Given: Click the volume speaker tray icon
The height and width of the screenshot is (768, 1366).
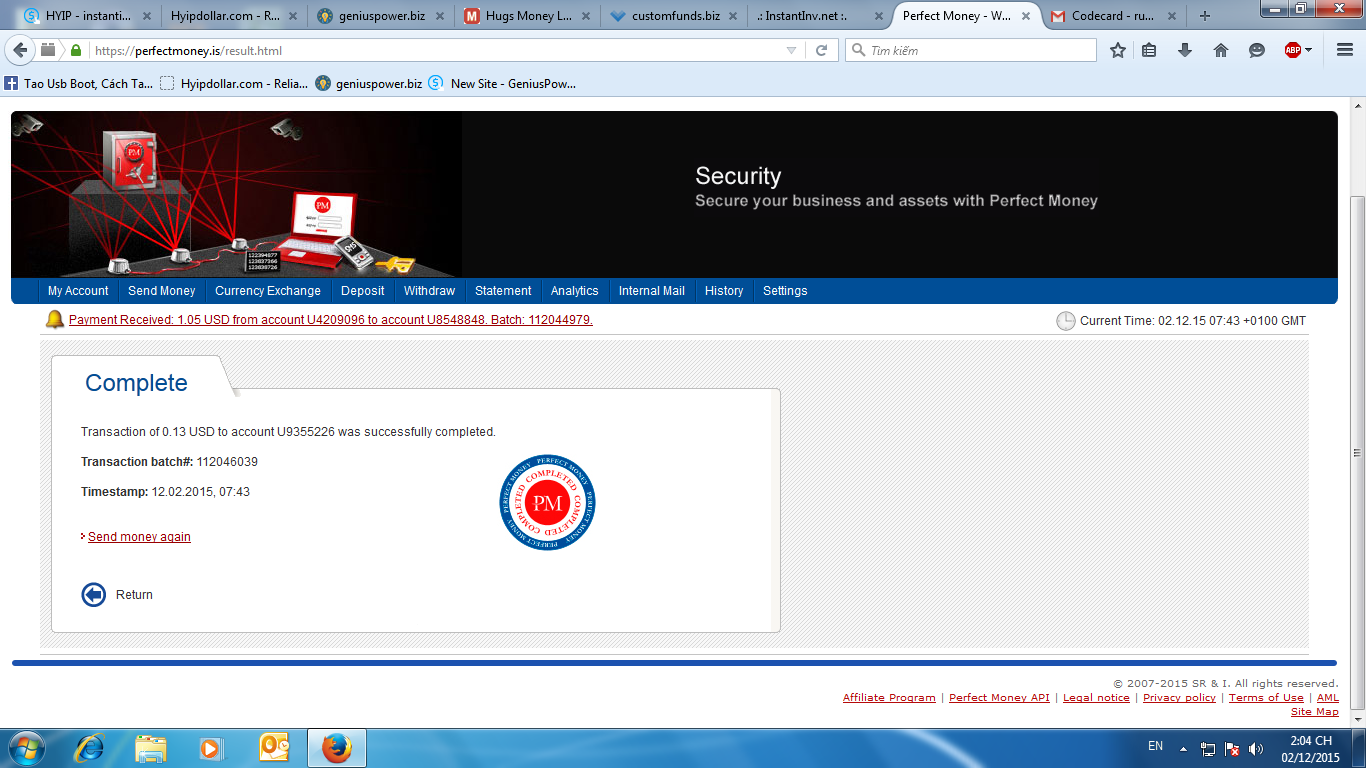Looking at the screenshot, I should click(x=1256, y=748).
